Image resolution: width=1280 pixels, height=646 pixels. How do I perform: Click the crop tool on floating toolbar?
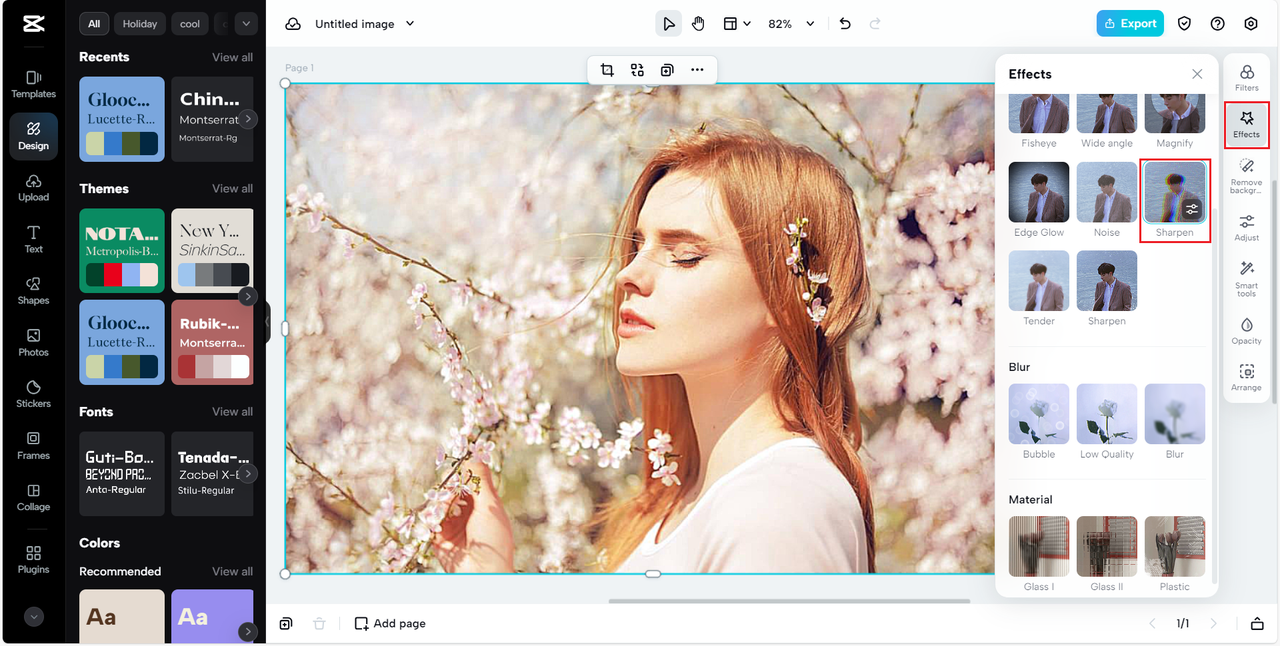(607, 70)
